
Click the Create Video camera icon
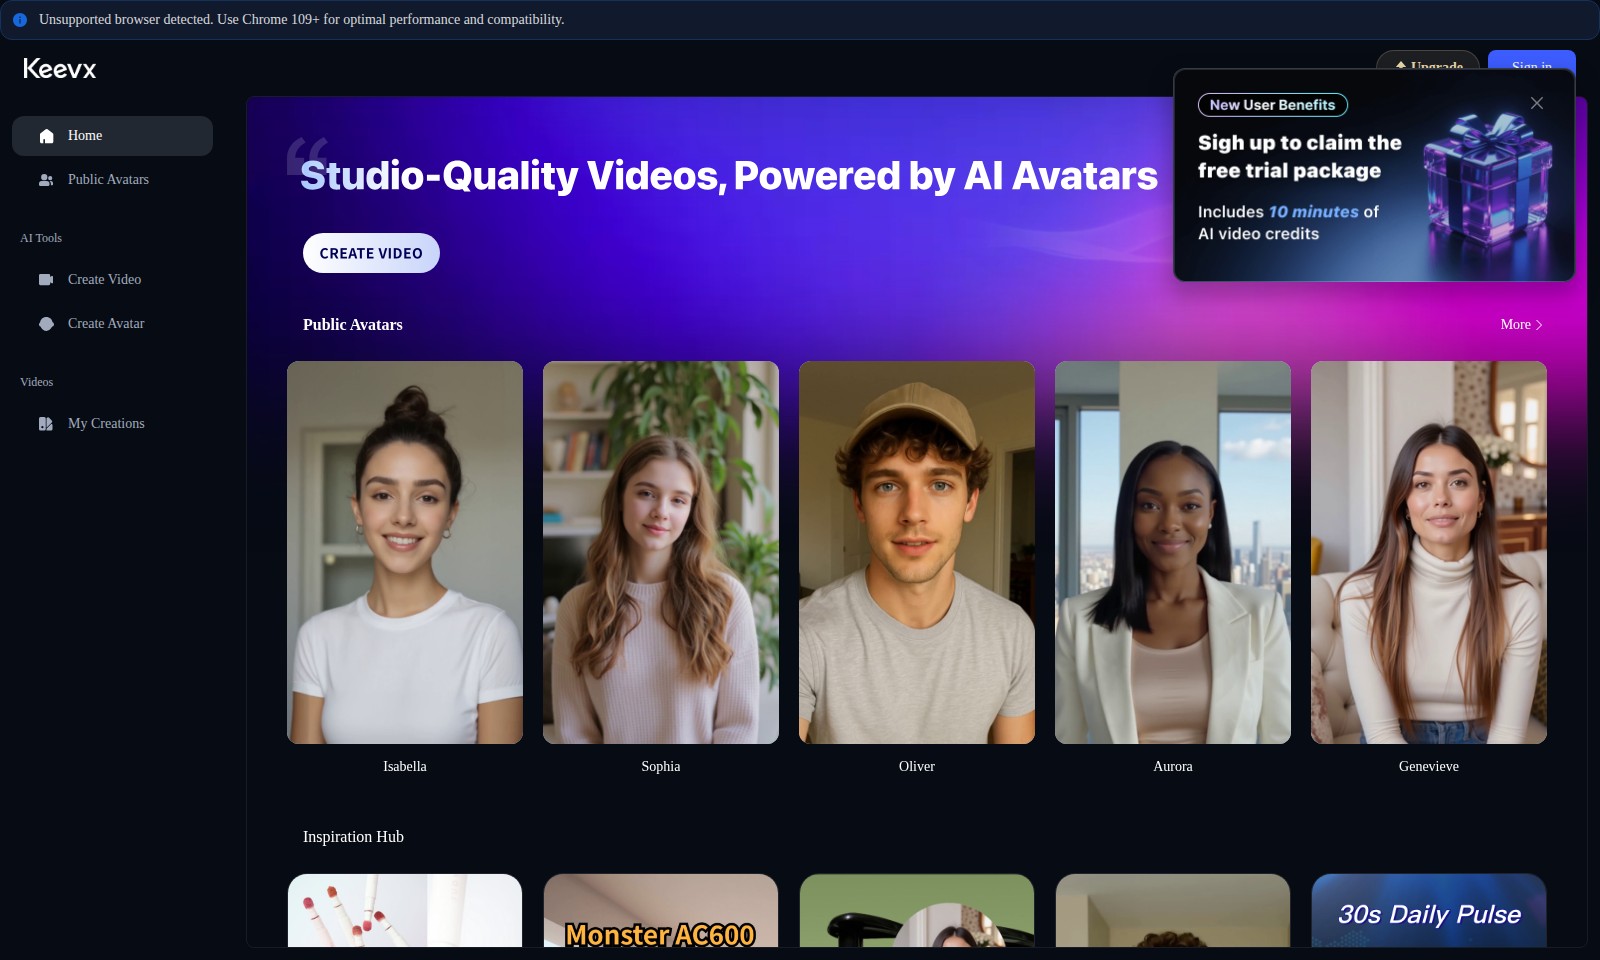coord(46,280)
